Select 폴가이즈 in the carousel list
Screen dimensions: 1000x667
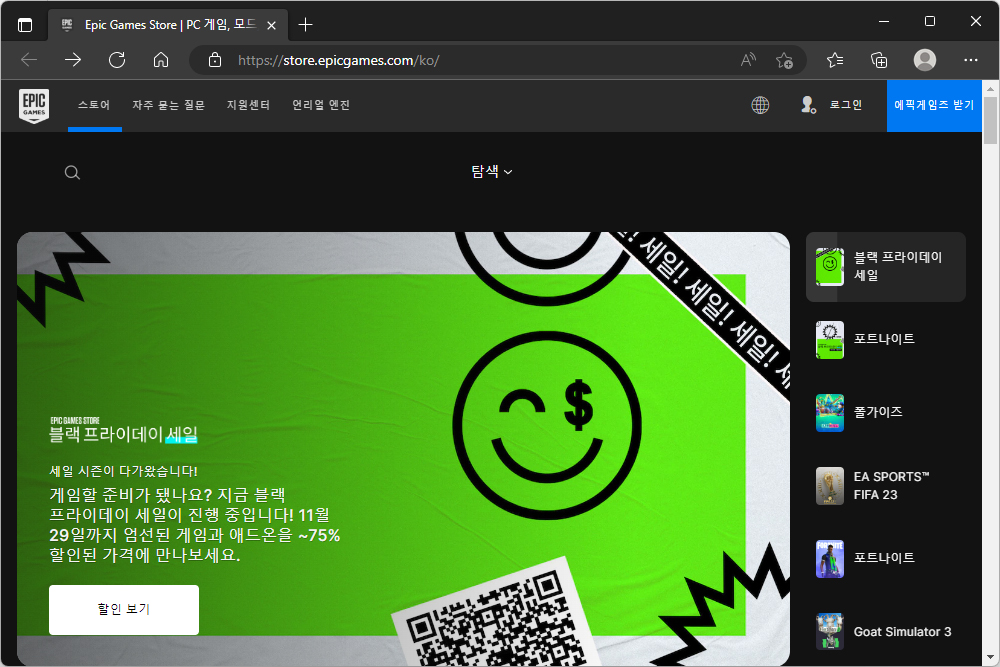886,413
